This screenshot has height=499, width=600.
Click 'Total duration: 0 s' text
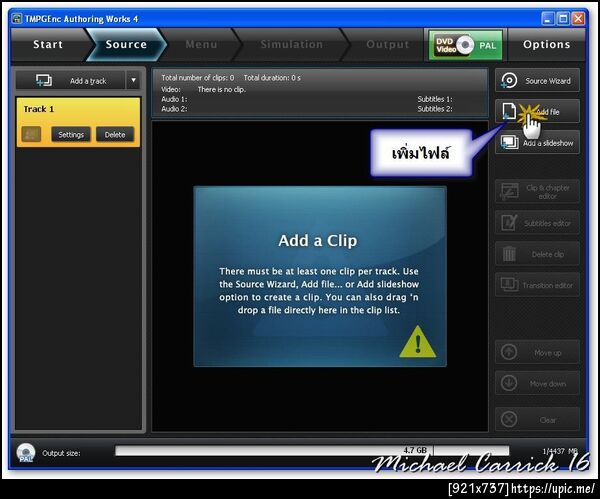(272, 78)
